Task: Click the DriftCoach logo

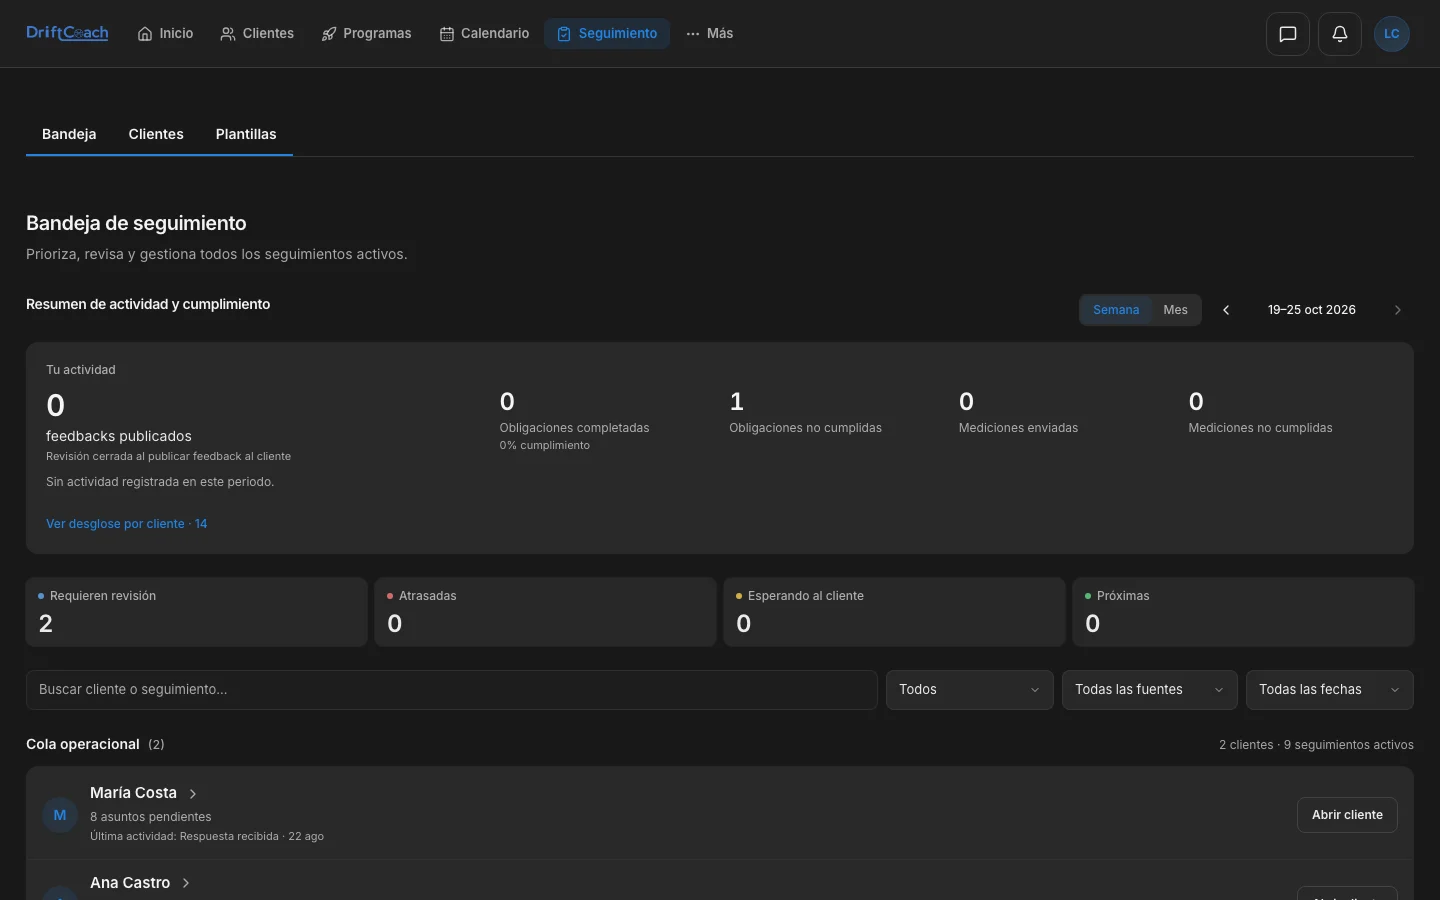Action: (x=67, y=33)
